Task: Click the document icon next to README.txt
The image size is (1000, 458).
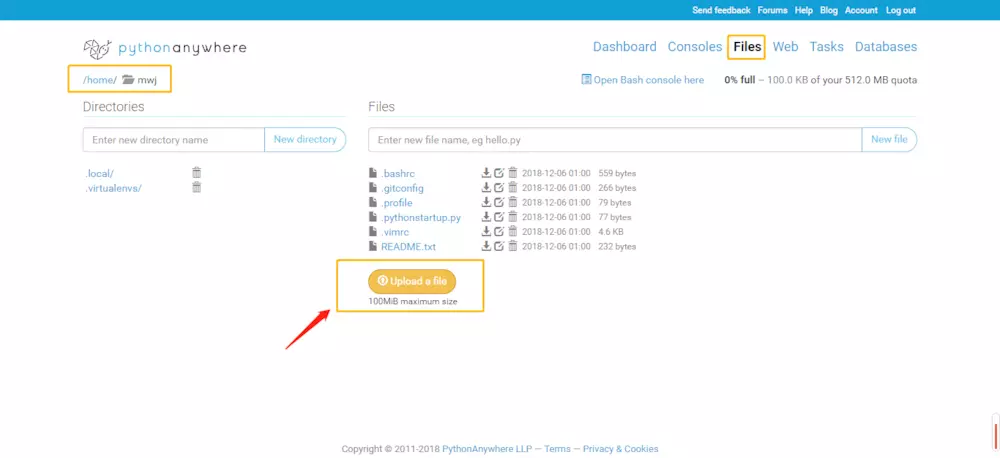Action: point(373,246)
